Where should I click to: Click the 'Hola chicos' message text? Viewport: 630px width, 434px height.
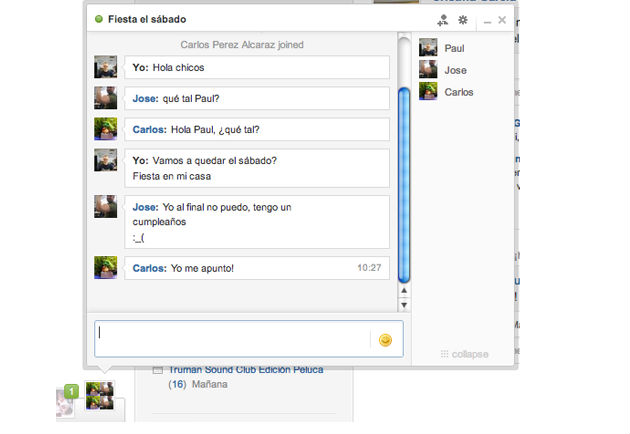coord(178,68)
